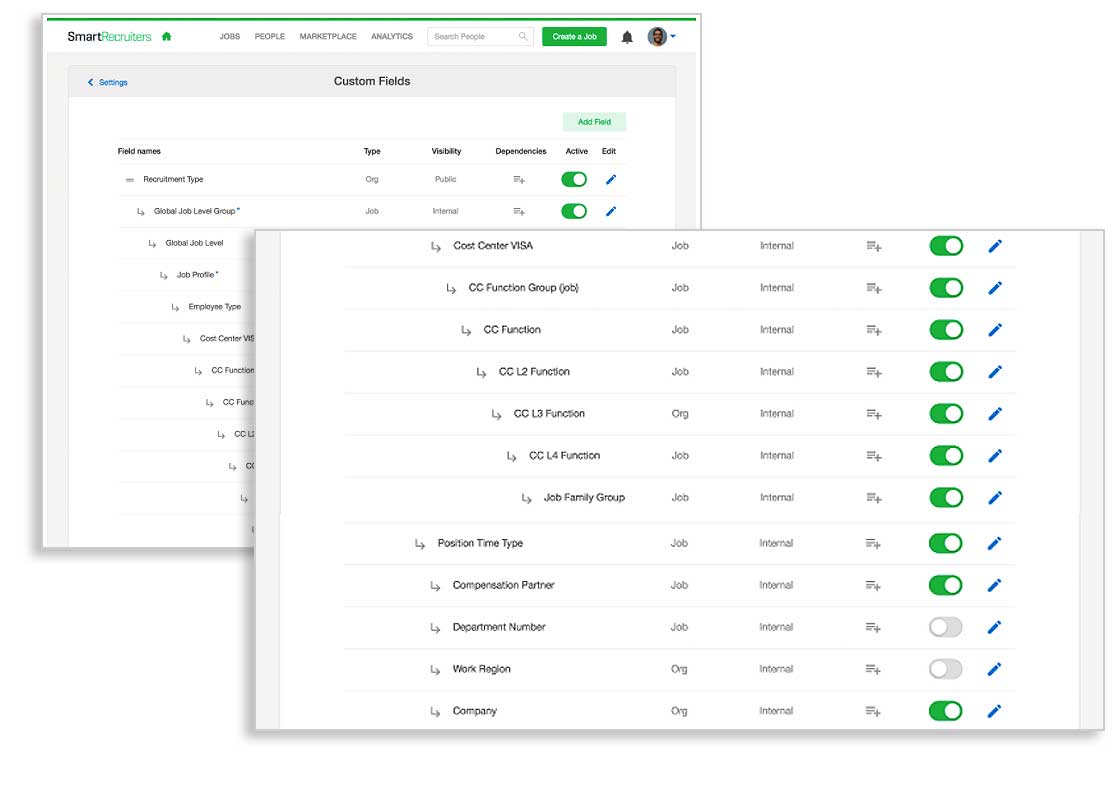Click into the Search People field

(475, 37)
